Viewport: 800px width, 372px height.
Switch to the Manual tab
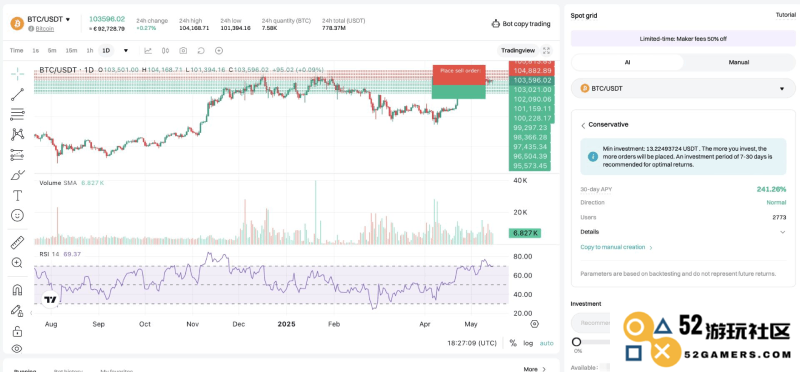coord(739,62)
